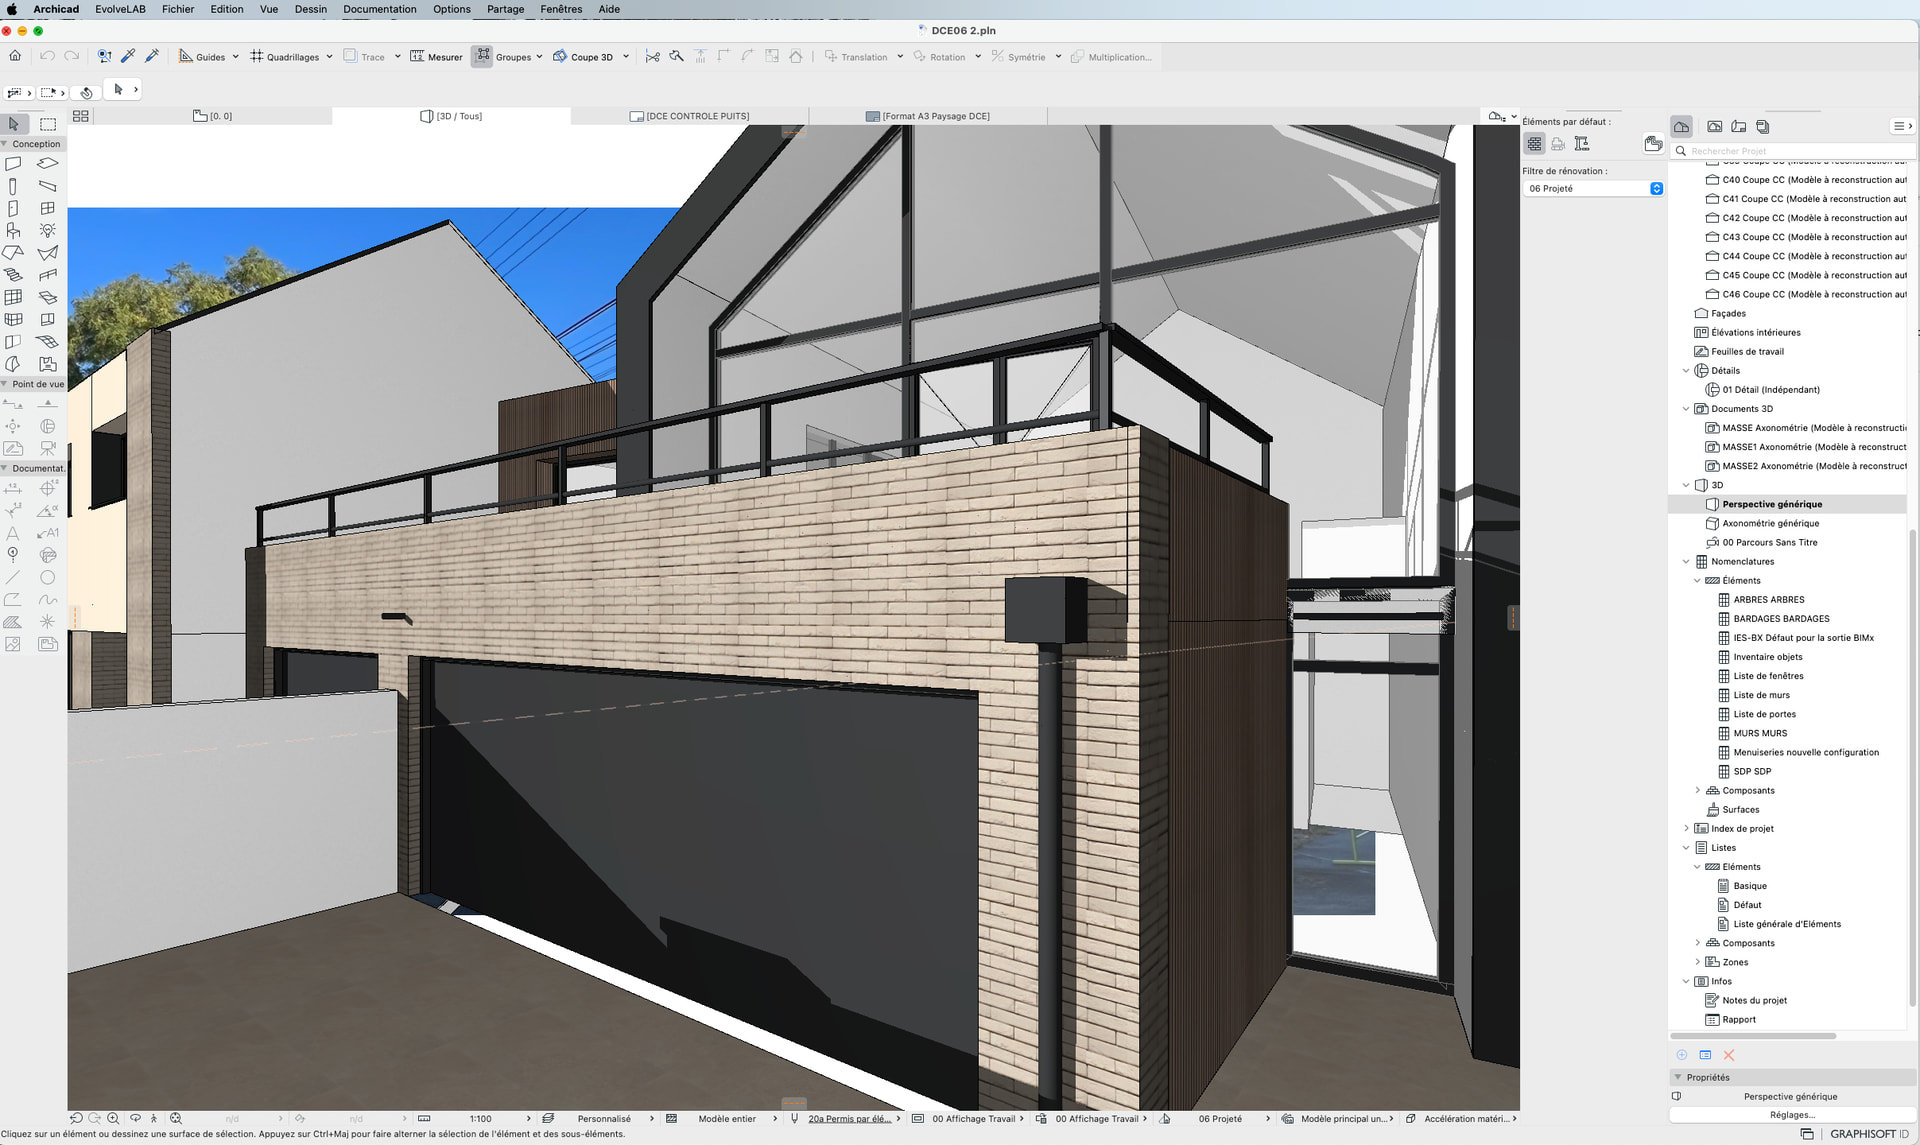Viewport: 1920px width, 1145px height.
Task: Open the Documentation menu
Action: pos(379,9)
